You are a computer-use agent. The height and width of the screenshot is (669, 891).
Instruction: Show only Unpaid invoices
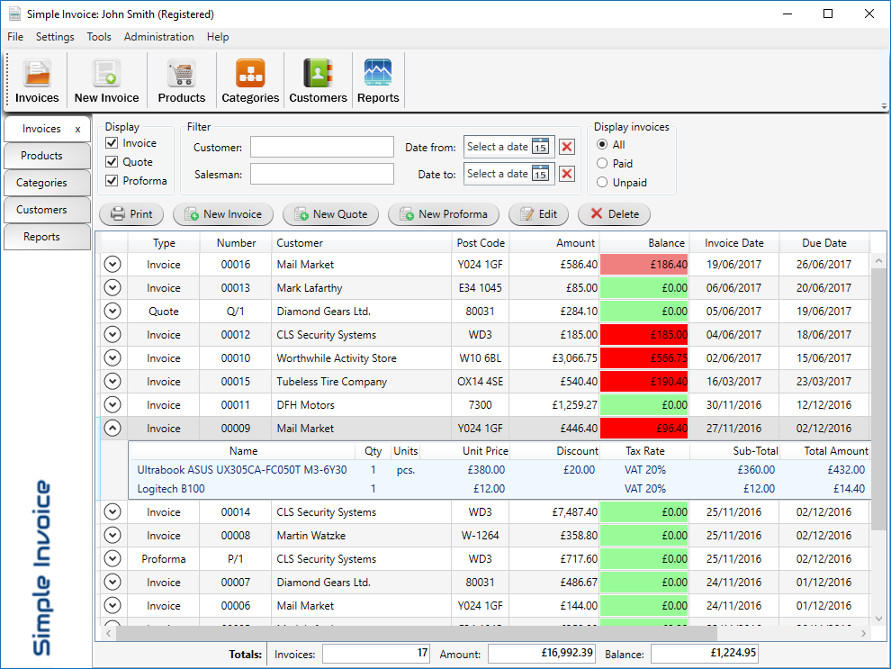click(602, 182)
